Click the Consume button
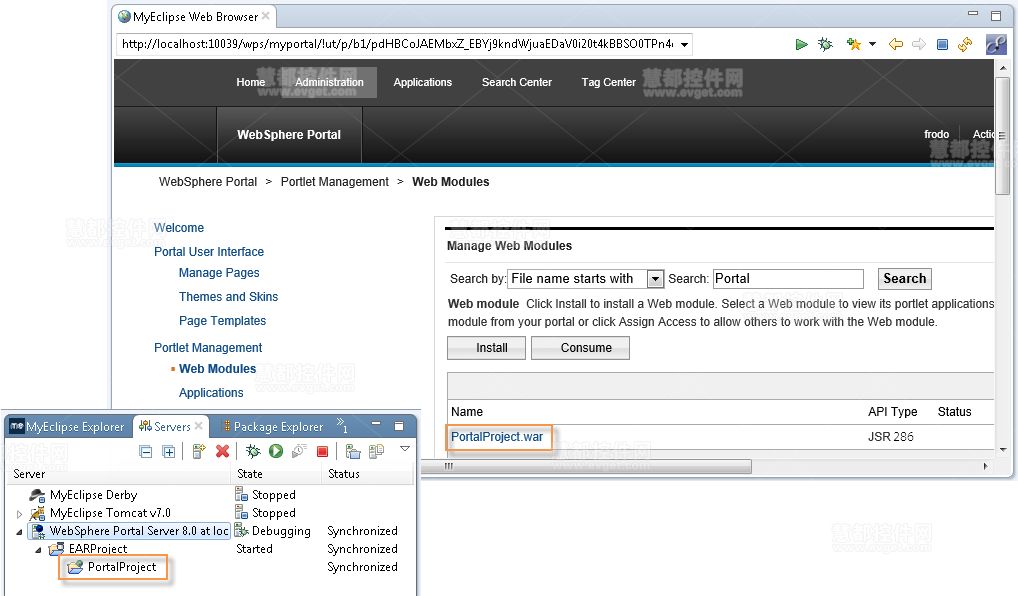 [580, 348]
